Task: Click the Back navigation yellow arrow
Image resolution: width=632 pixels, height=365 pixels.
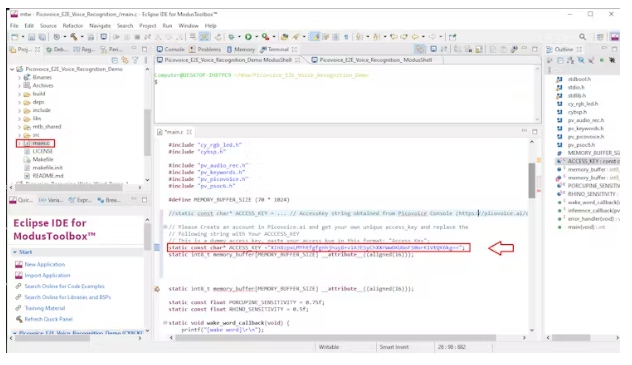Action: click(415, 37)
